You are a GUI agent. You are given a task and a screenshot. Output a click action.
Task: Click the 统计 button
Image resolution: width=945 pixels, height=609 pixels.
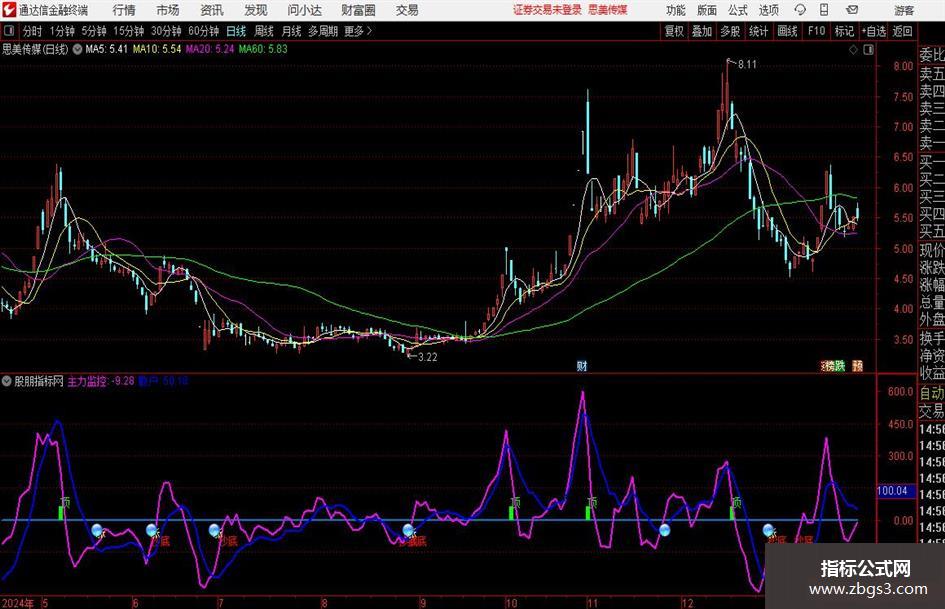[x=758, y=31]
